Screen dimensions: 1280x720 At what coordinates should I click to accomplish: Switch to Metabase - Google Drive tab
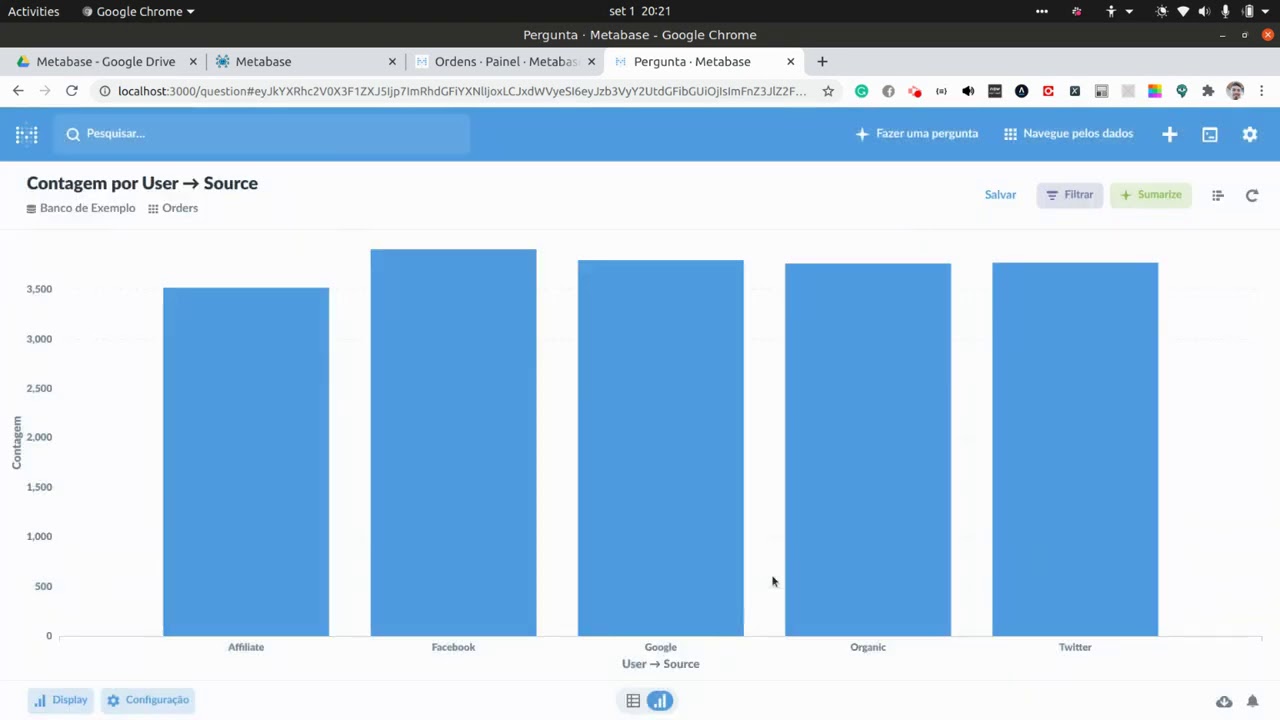pos(106,62)
